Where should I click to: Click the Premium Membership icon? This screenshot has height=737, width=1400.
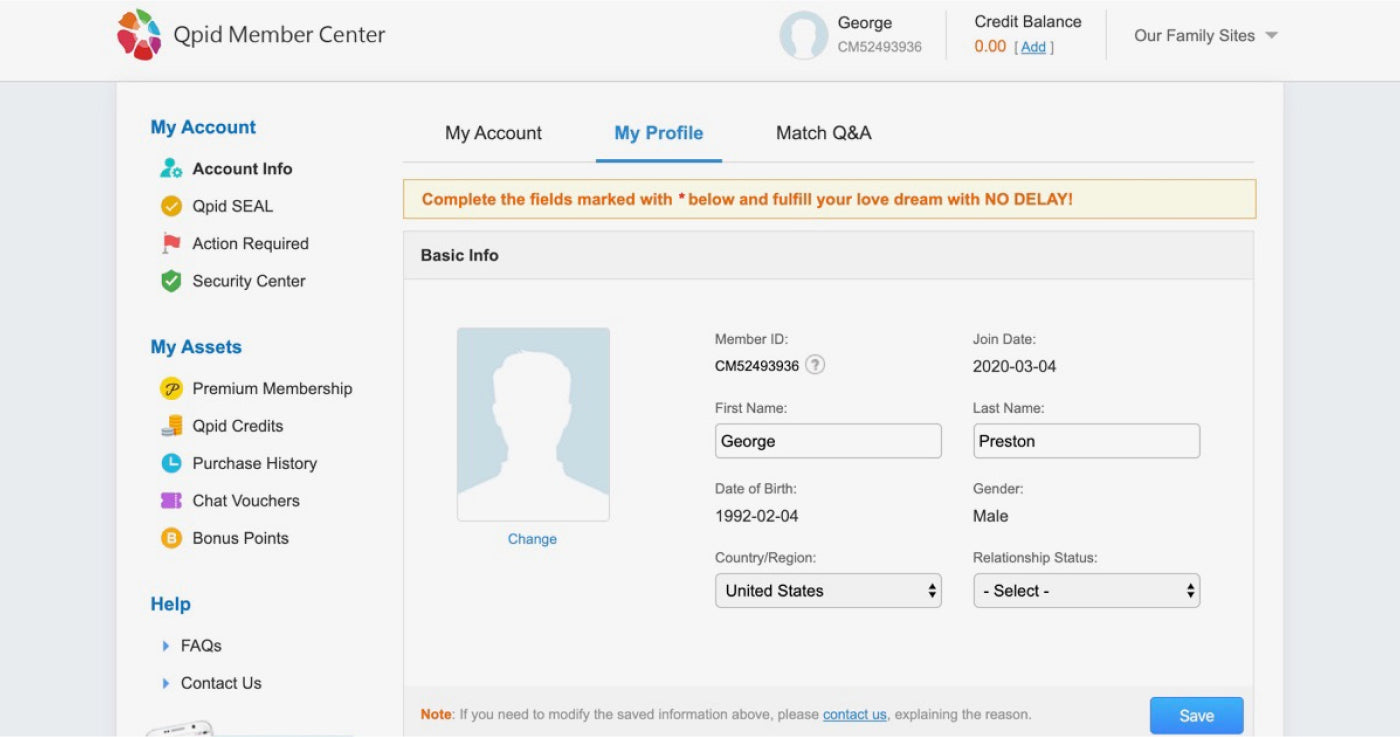coord(171,388)
